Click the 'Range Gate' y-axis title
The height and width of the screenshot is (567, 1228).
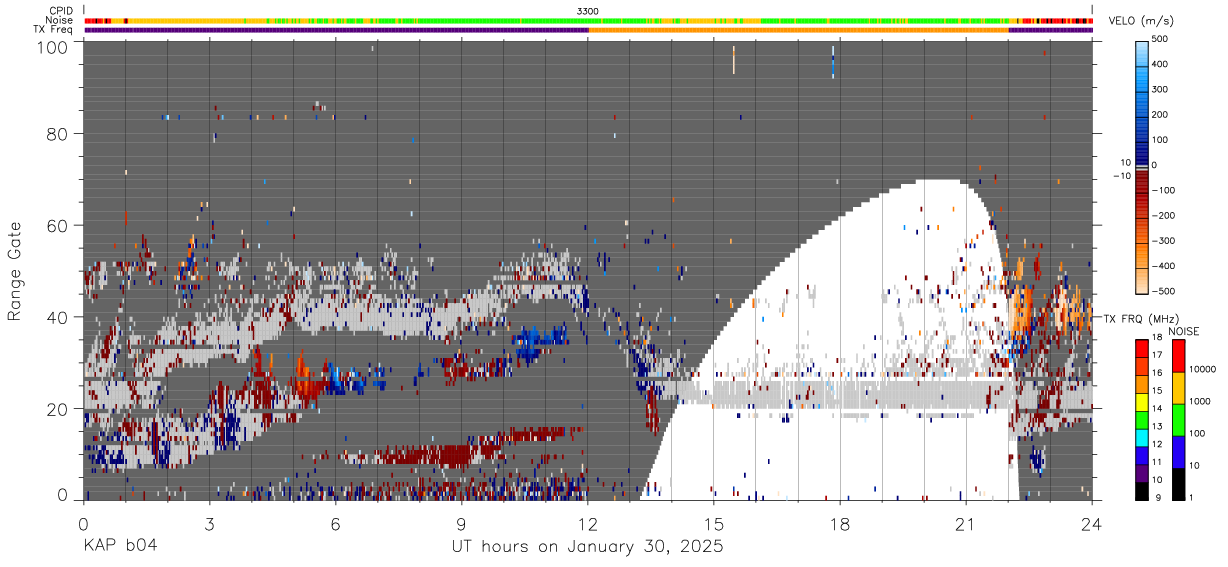click(15, 272)
